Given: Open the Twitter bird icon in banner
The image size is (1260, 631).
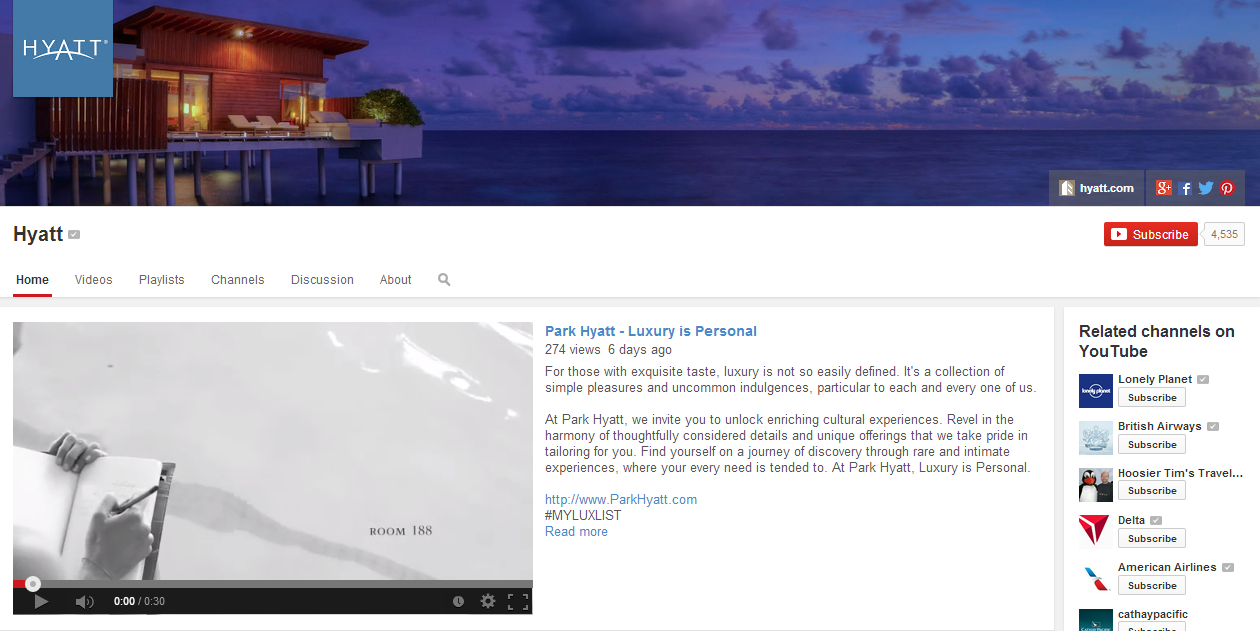Looking at the screenshot, I should pyautogui.click(x=1206, y=188).
